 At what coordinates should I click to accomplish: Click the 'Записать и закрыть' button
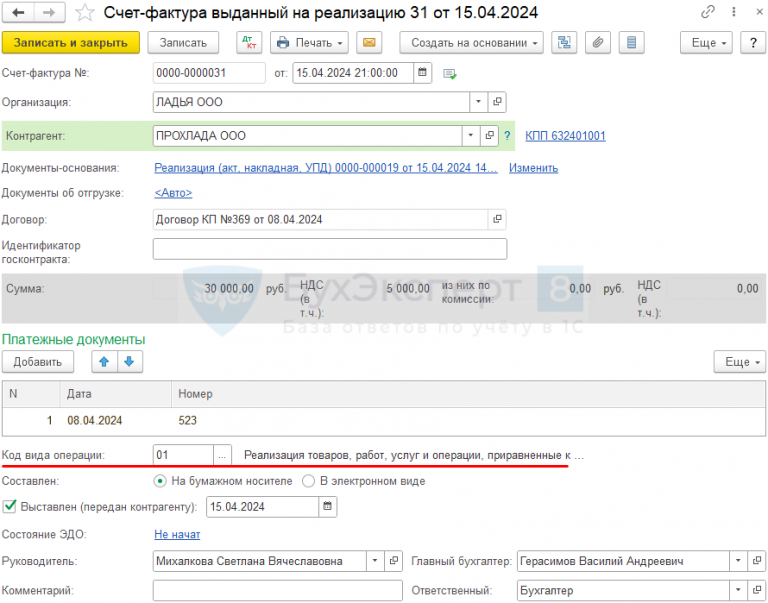(x=71, y=43)
